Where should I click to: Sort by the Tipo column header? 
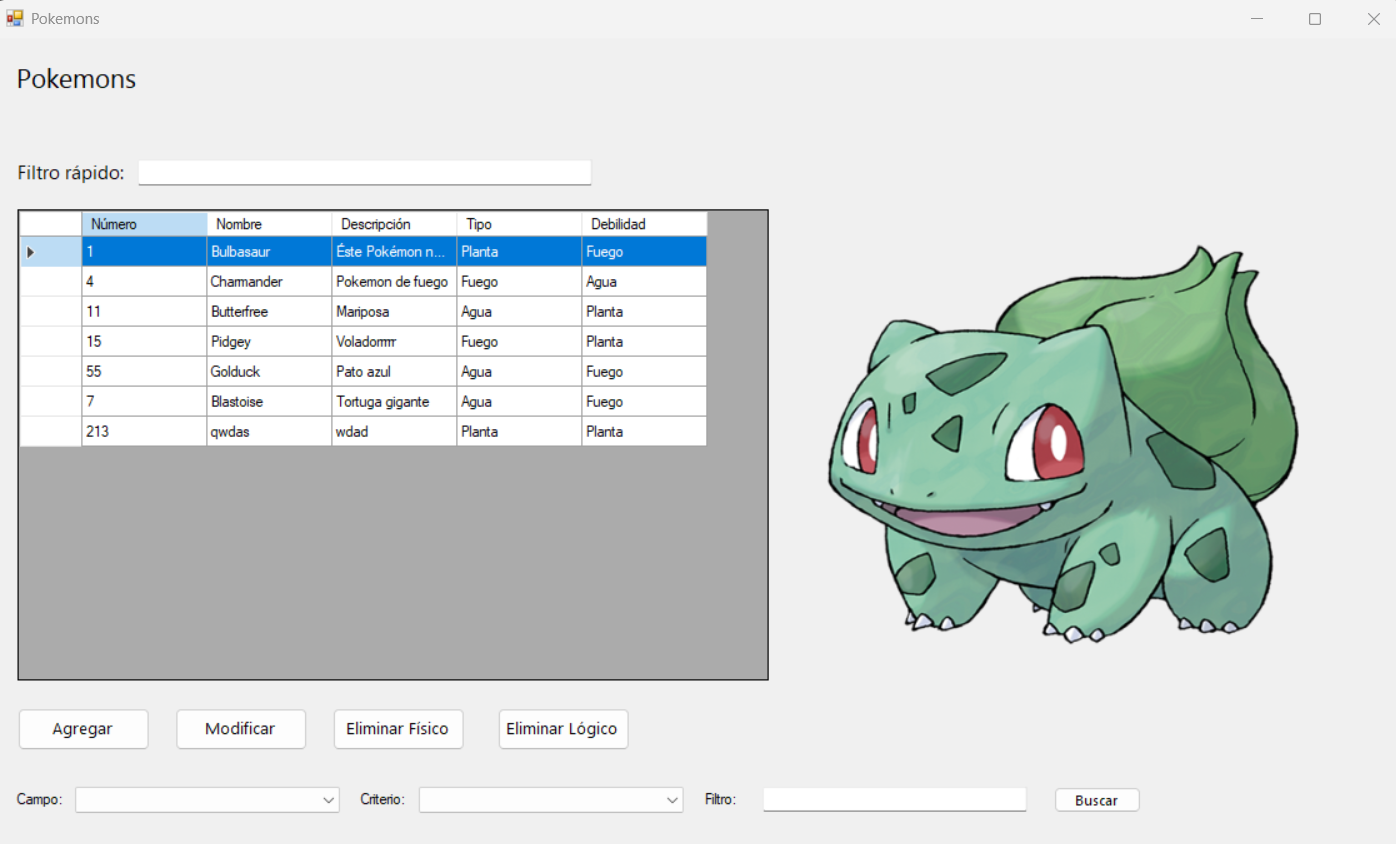(x=519, y=224)
